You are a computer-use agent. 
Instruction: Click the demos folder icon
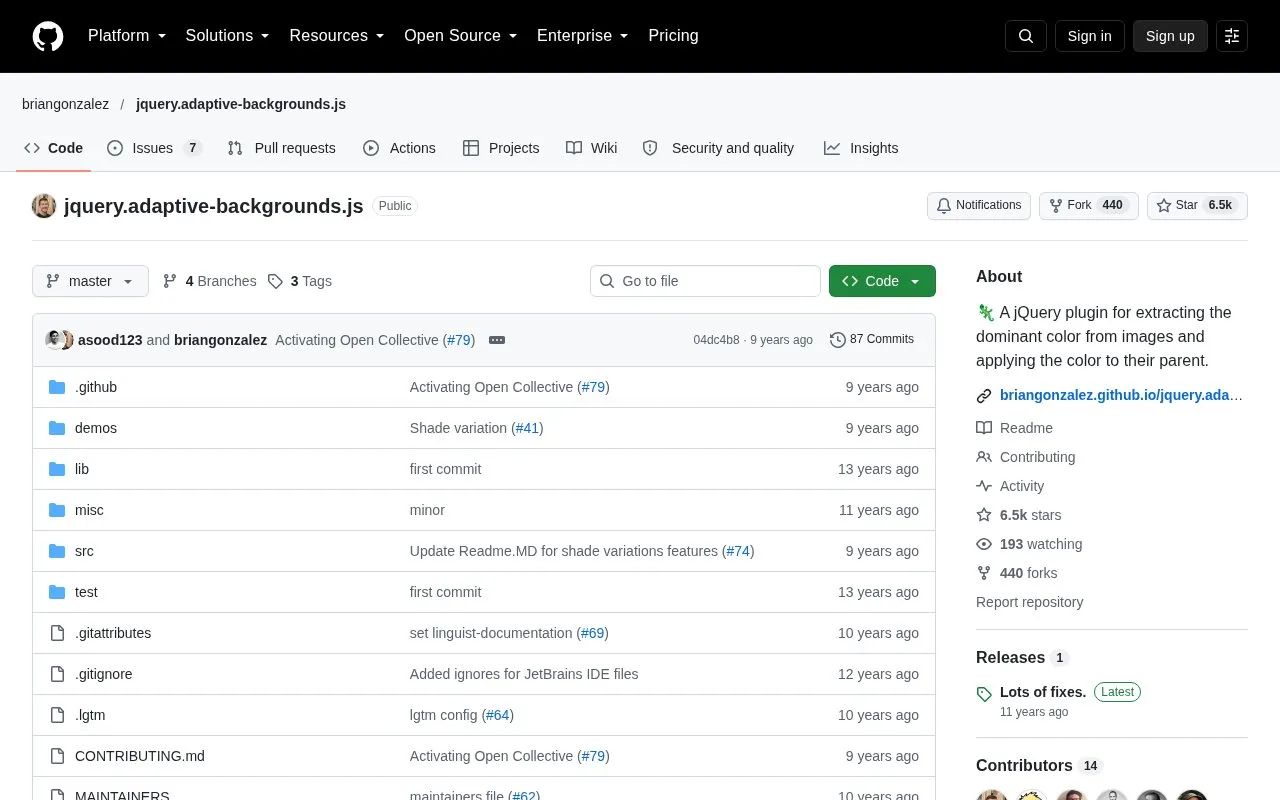click(57, 428)
